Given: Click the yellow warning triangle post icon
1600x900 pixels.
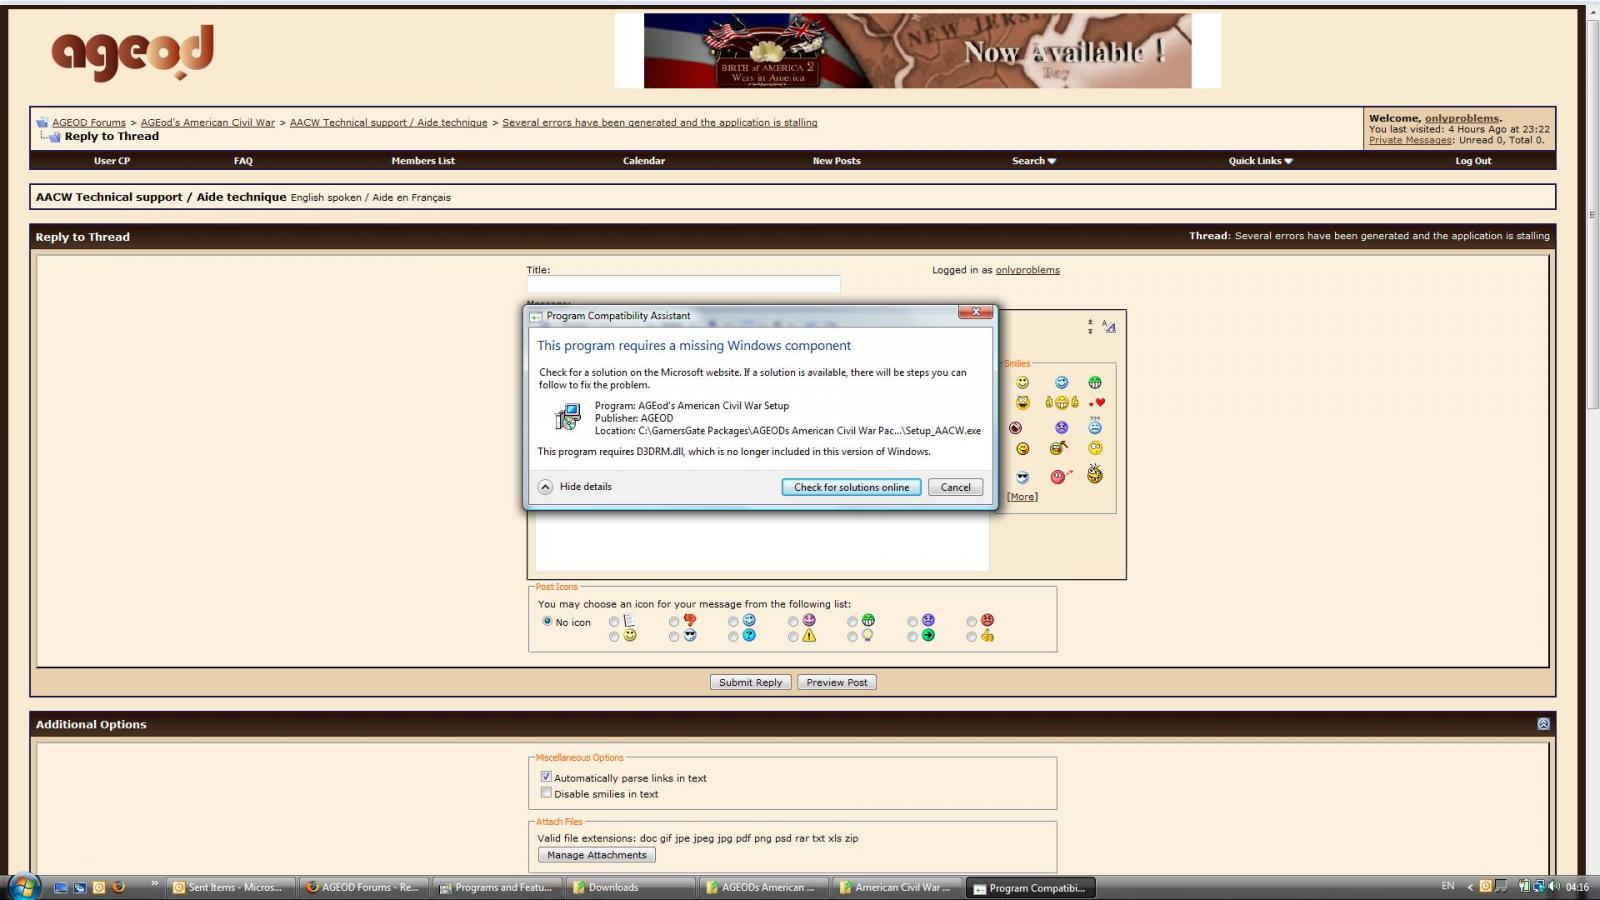Looking at the screenshot, I should [809, 636].
